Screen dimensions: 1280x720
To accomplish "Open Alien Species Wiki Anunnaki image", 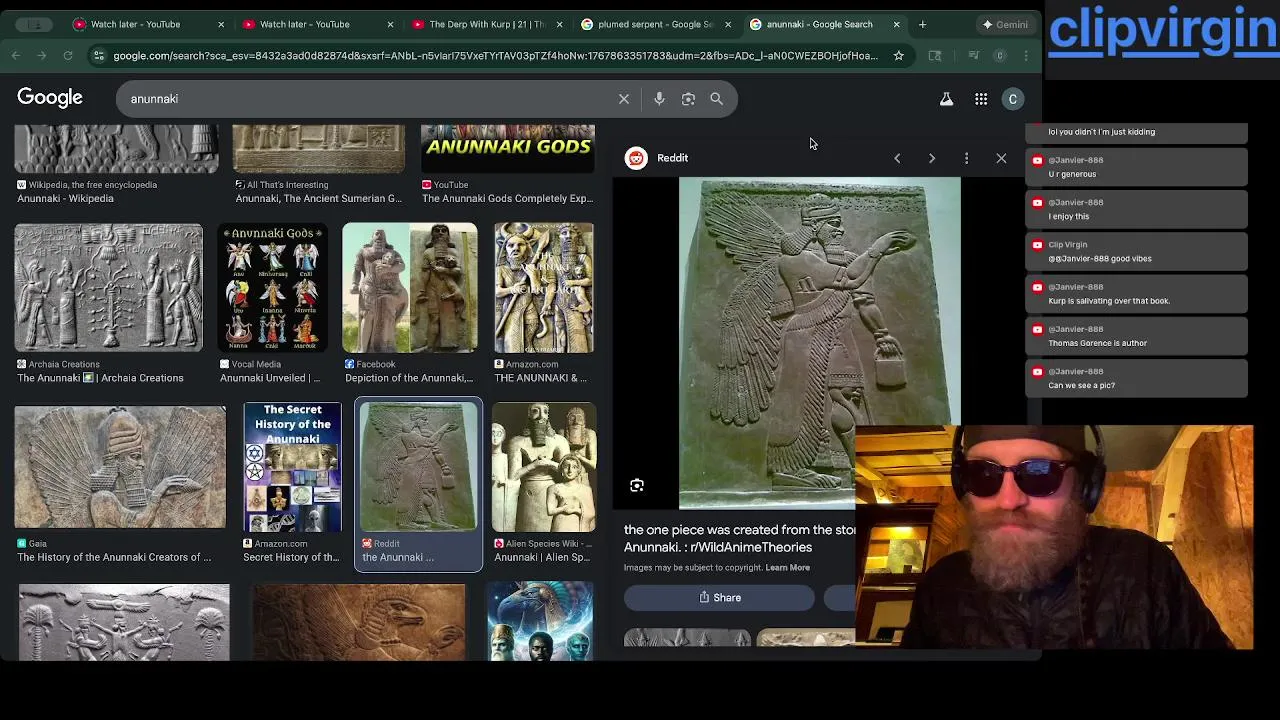I will [x=543, y=467].
